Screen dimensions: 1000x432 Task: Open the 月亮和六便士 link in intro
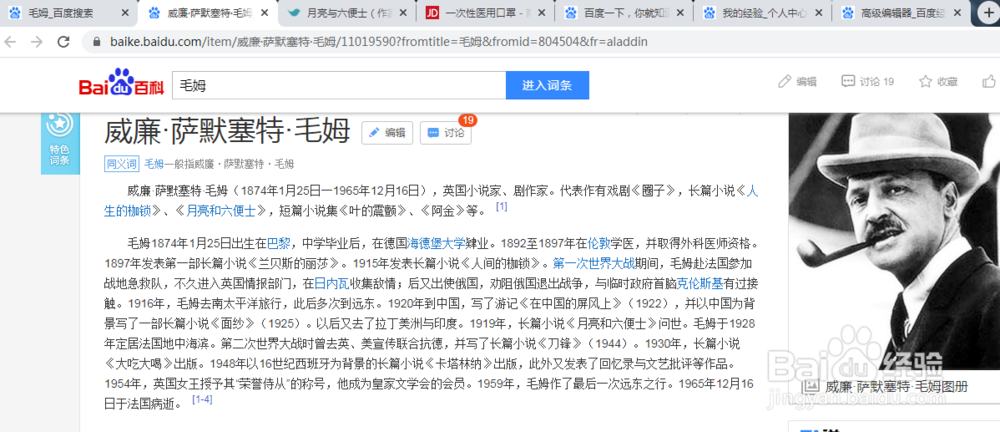(221, 211)
